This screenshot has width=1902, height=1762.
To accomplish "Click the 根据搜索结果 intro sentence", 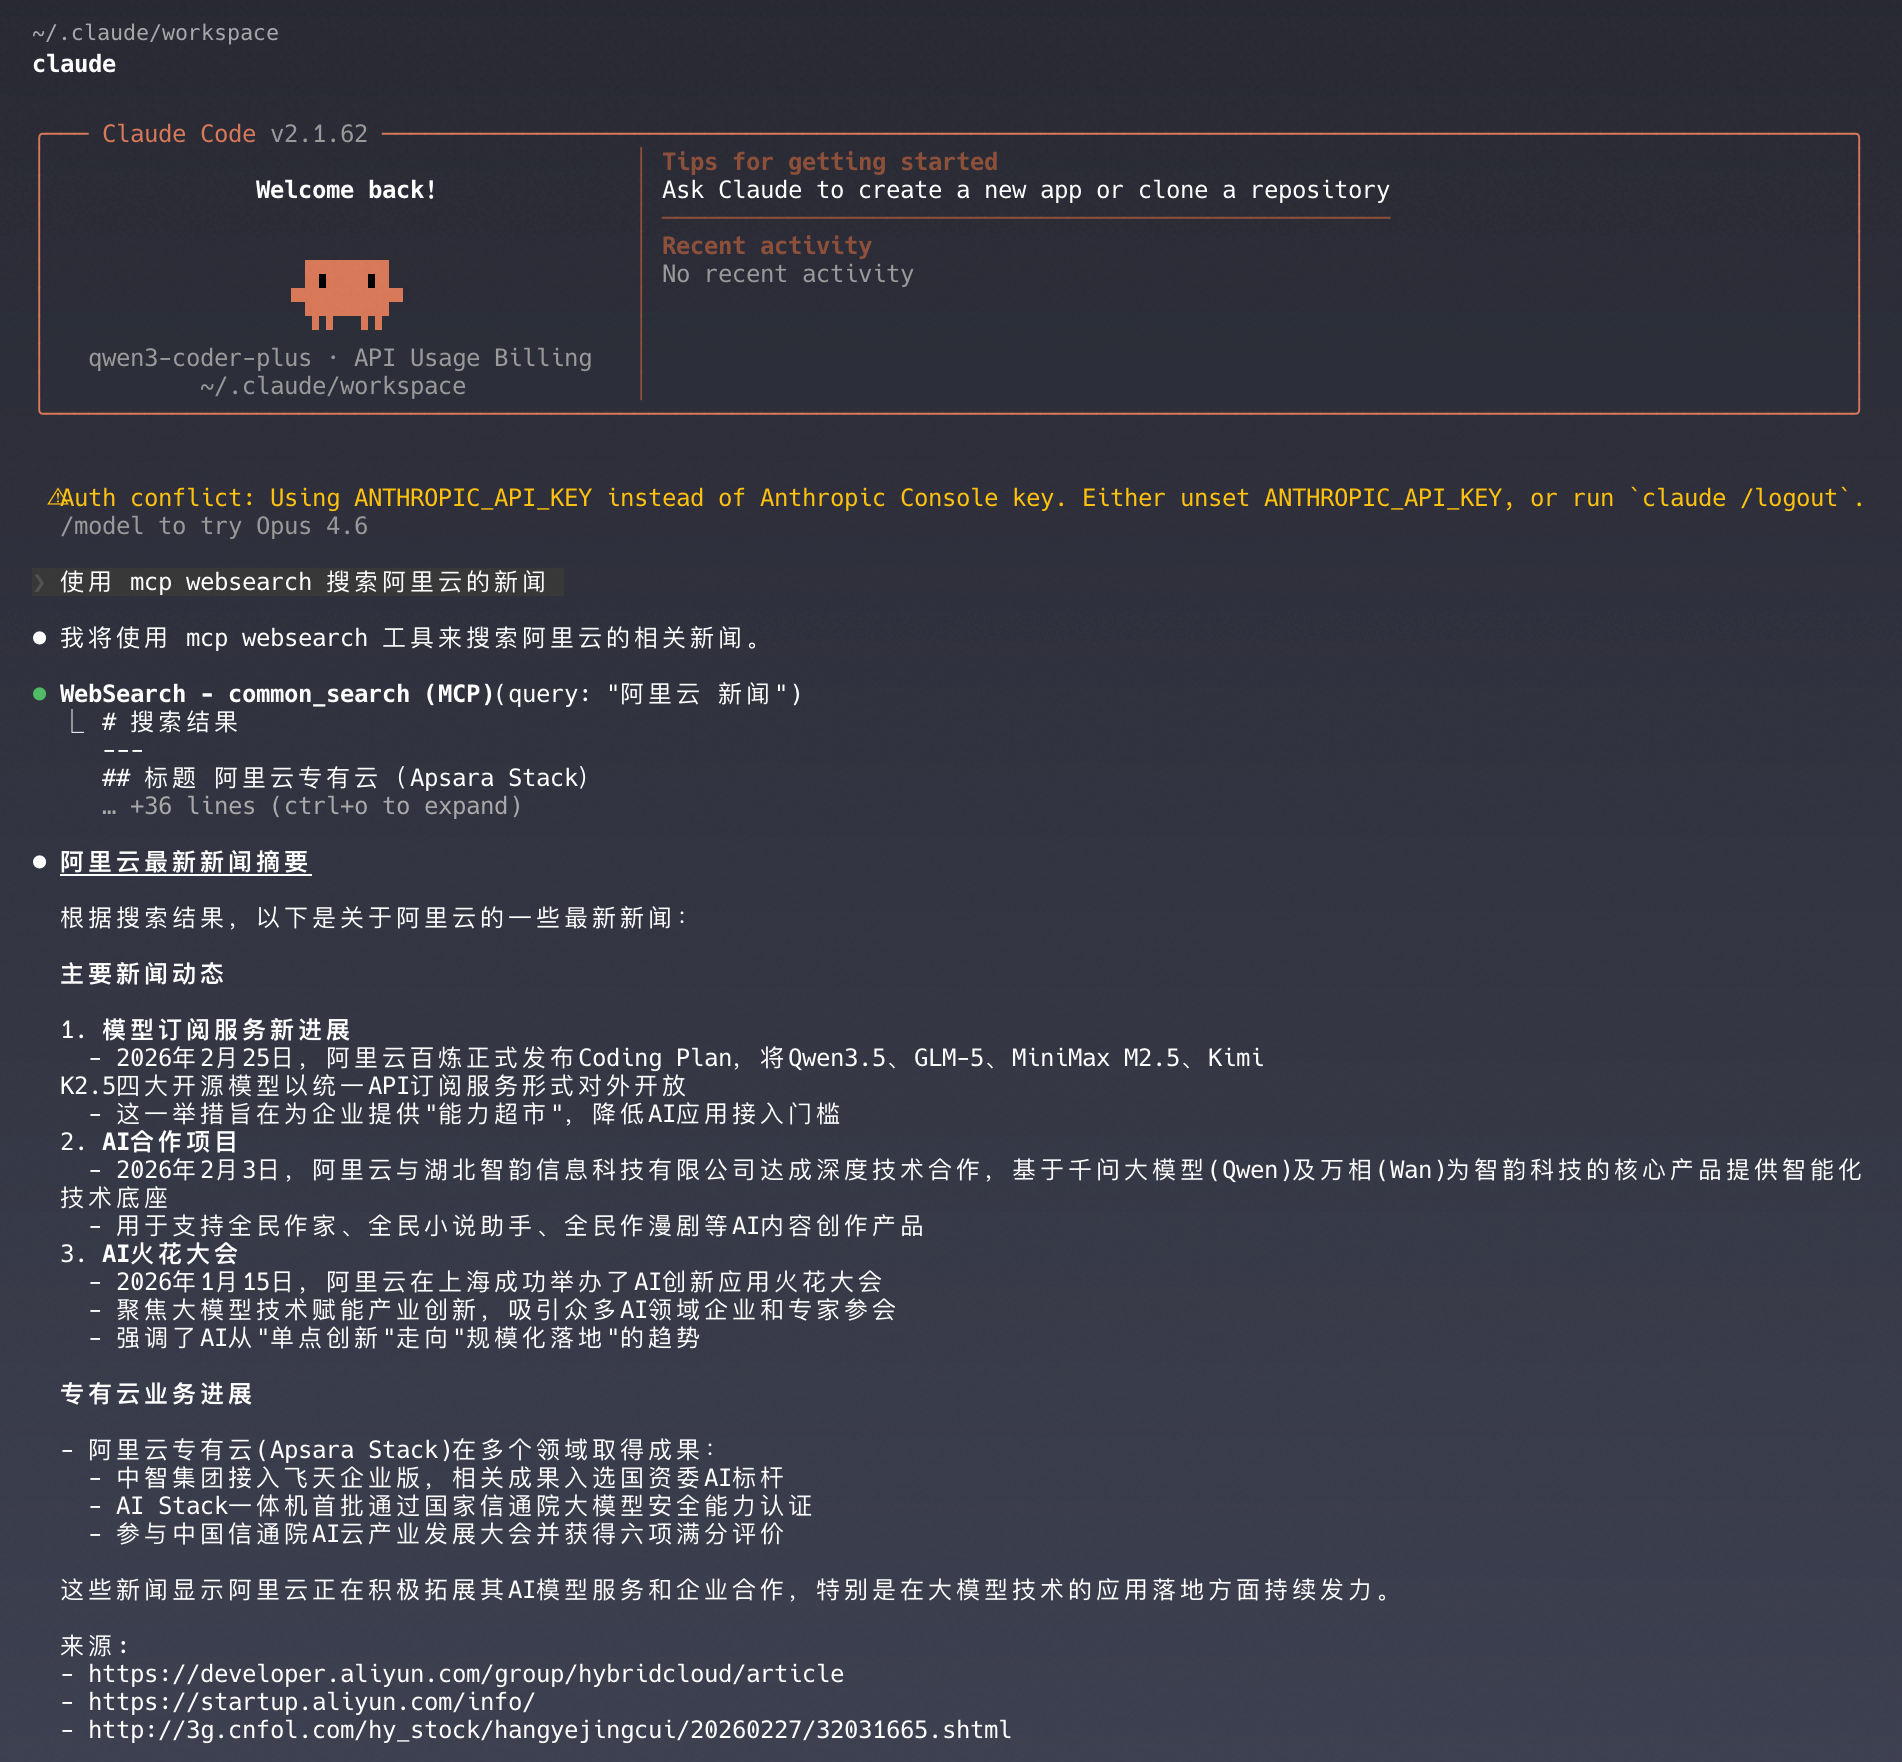I will pos(374,918).
